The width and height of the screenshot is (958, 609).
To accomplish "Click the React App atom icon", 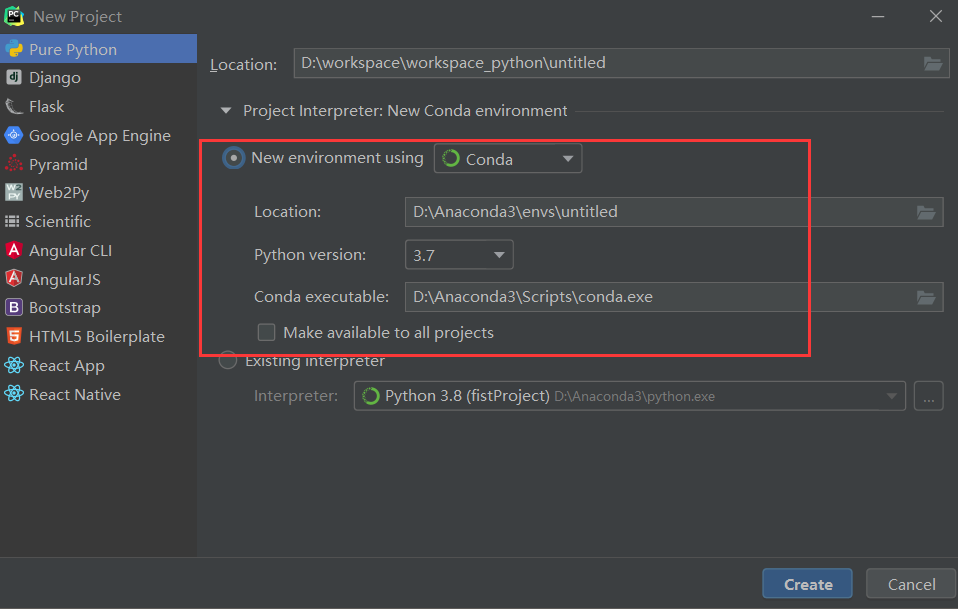I will point(13,365).
